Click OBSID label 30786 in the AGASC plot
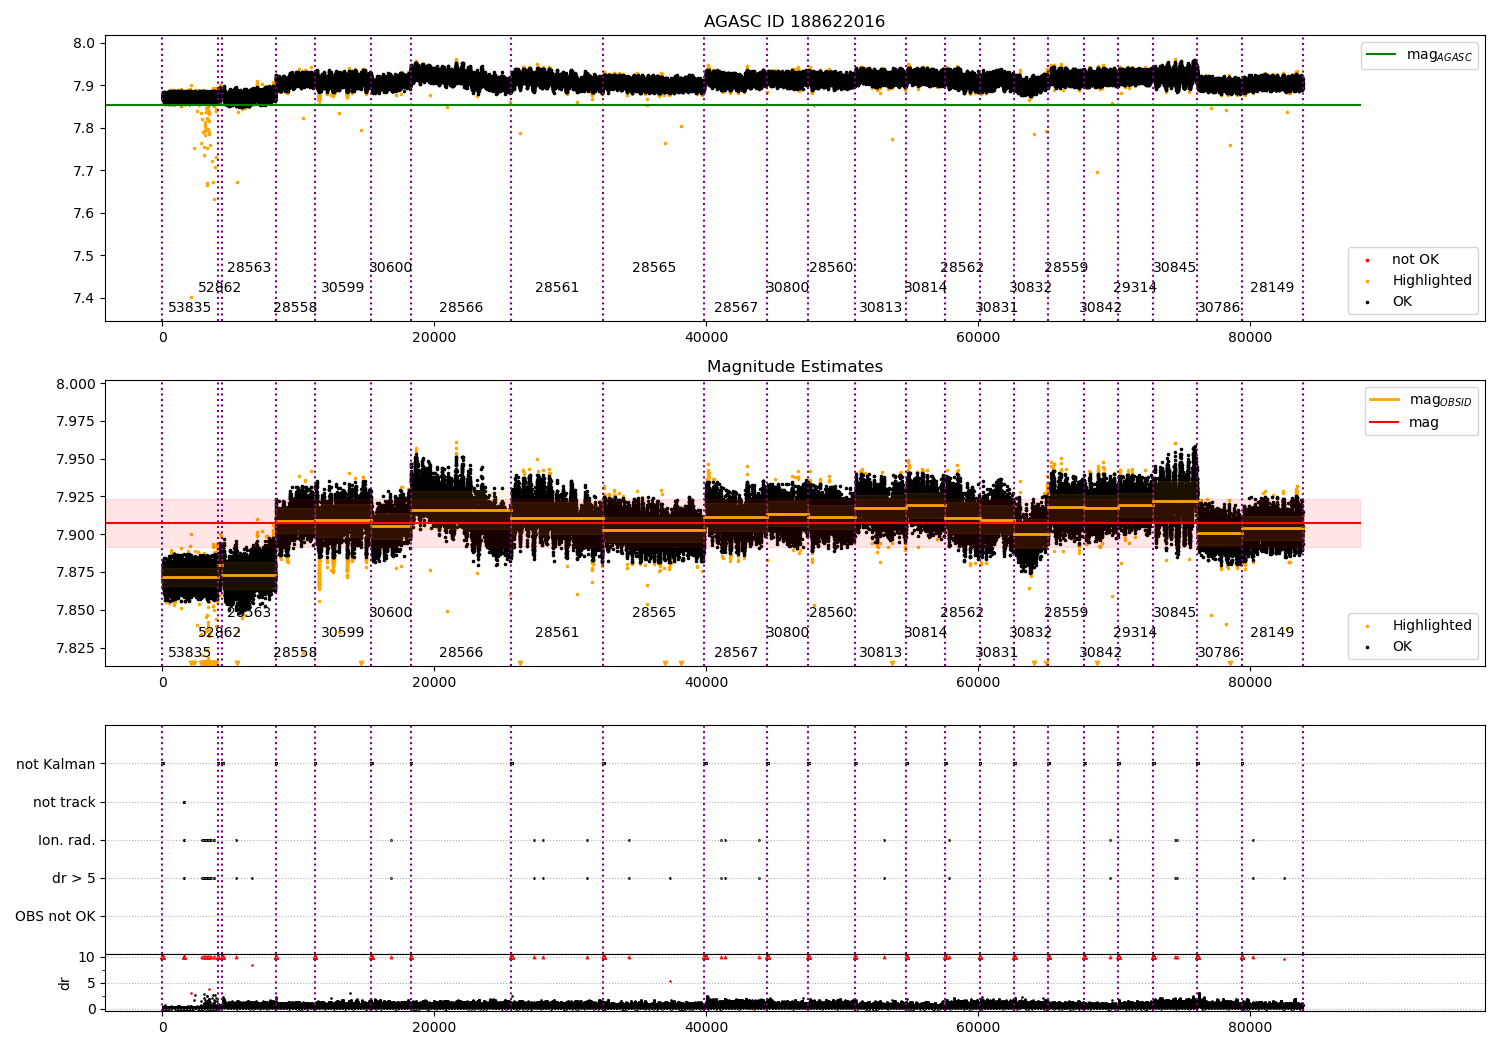 [1219, 308]
